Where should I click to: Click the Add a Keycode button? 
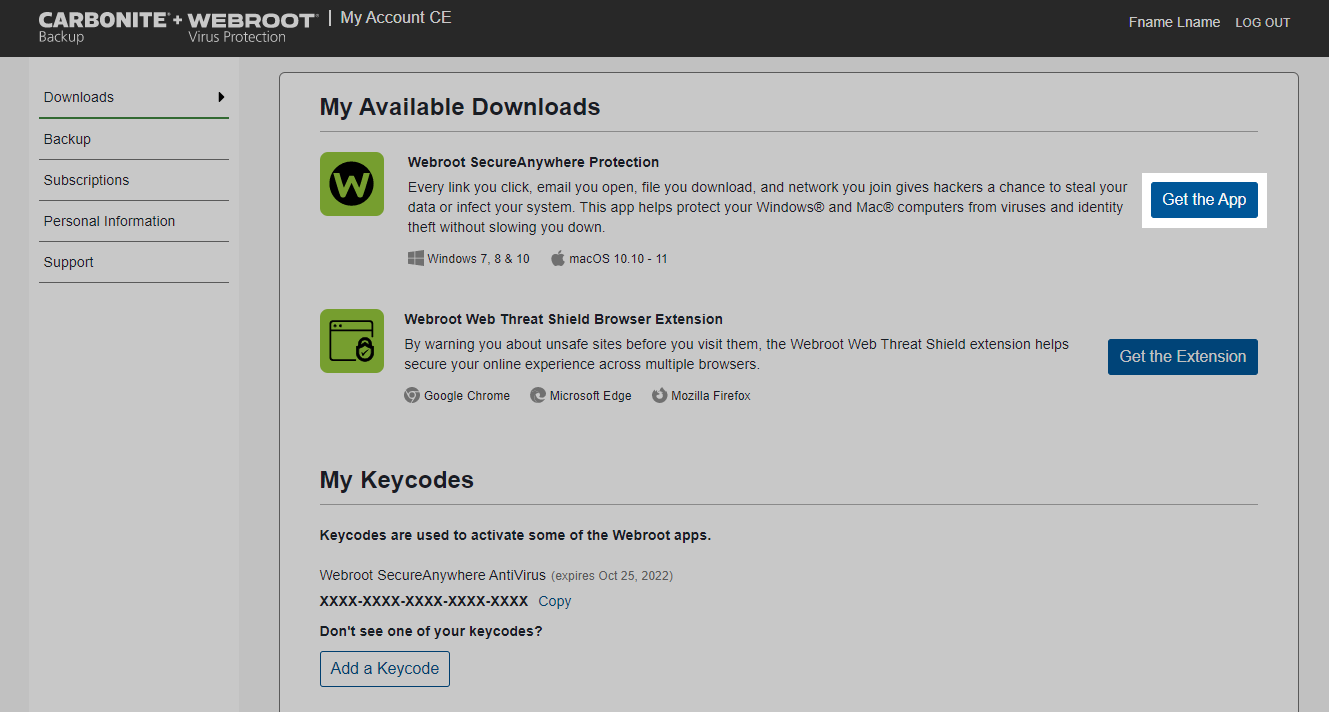click(385, 669)
